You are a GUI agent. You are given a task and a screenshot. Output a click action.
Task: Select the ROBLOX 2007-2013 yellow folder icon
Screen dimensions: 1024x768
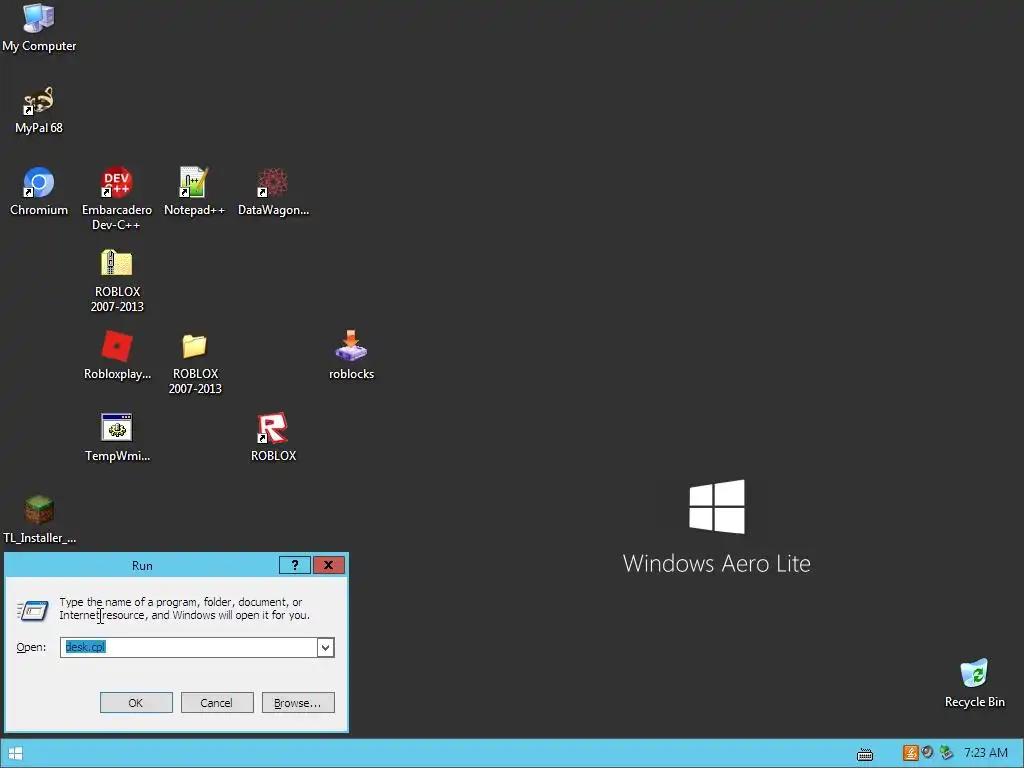point(194,346)
